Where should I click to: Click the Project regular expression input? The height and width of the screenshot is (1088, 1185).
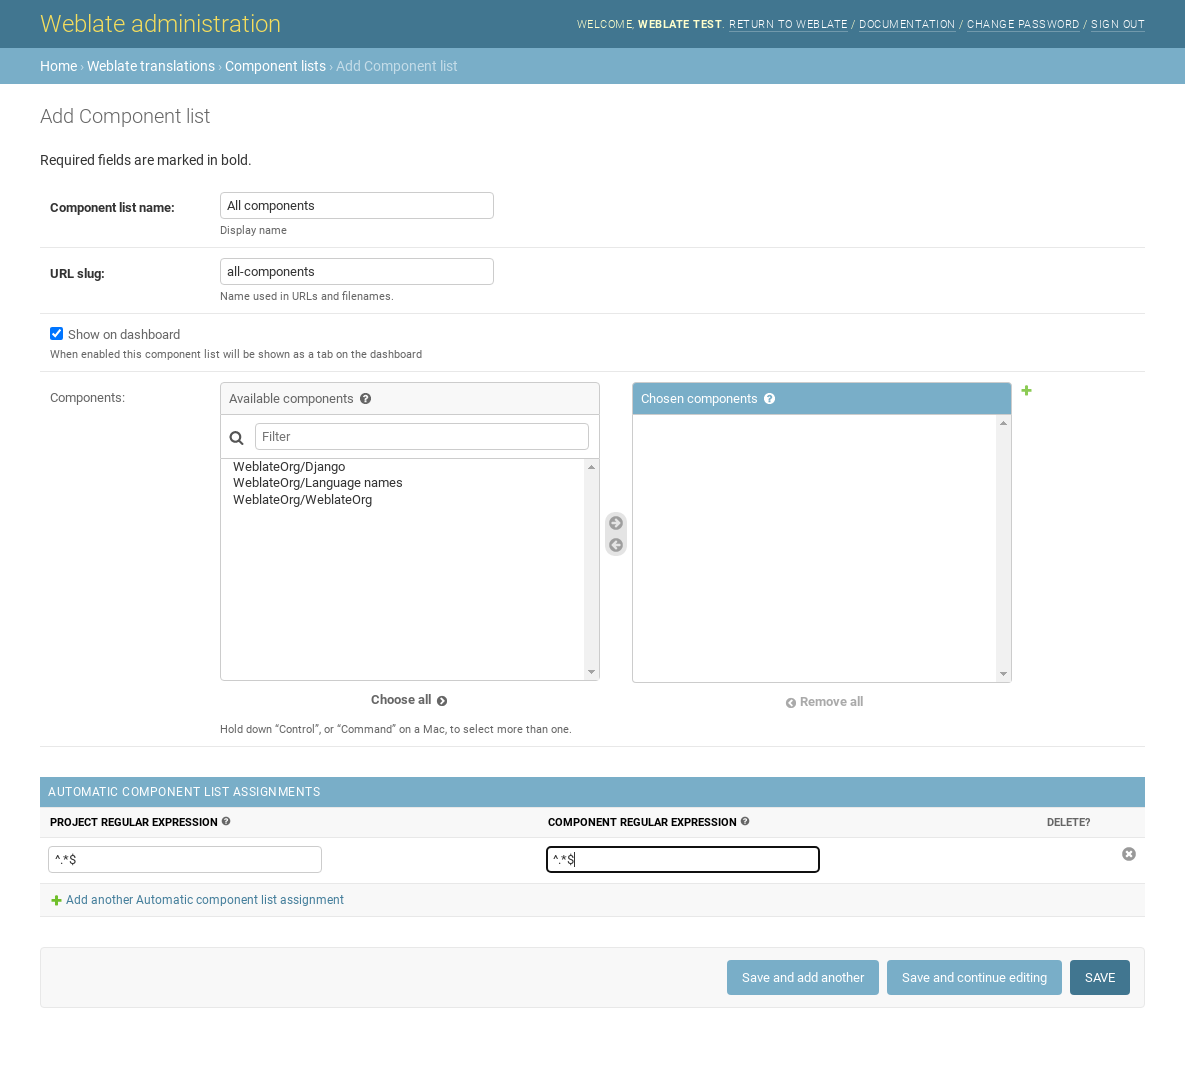click(x=185, y=859)
